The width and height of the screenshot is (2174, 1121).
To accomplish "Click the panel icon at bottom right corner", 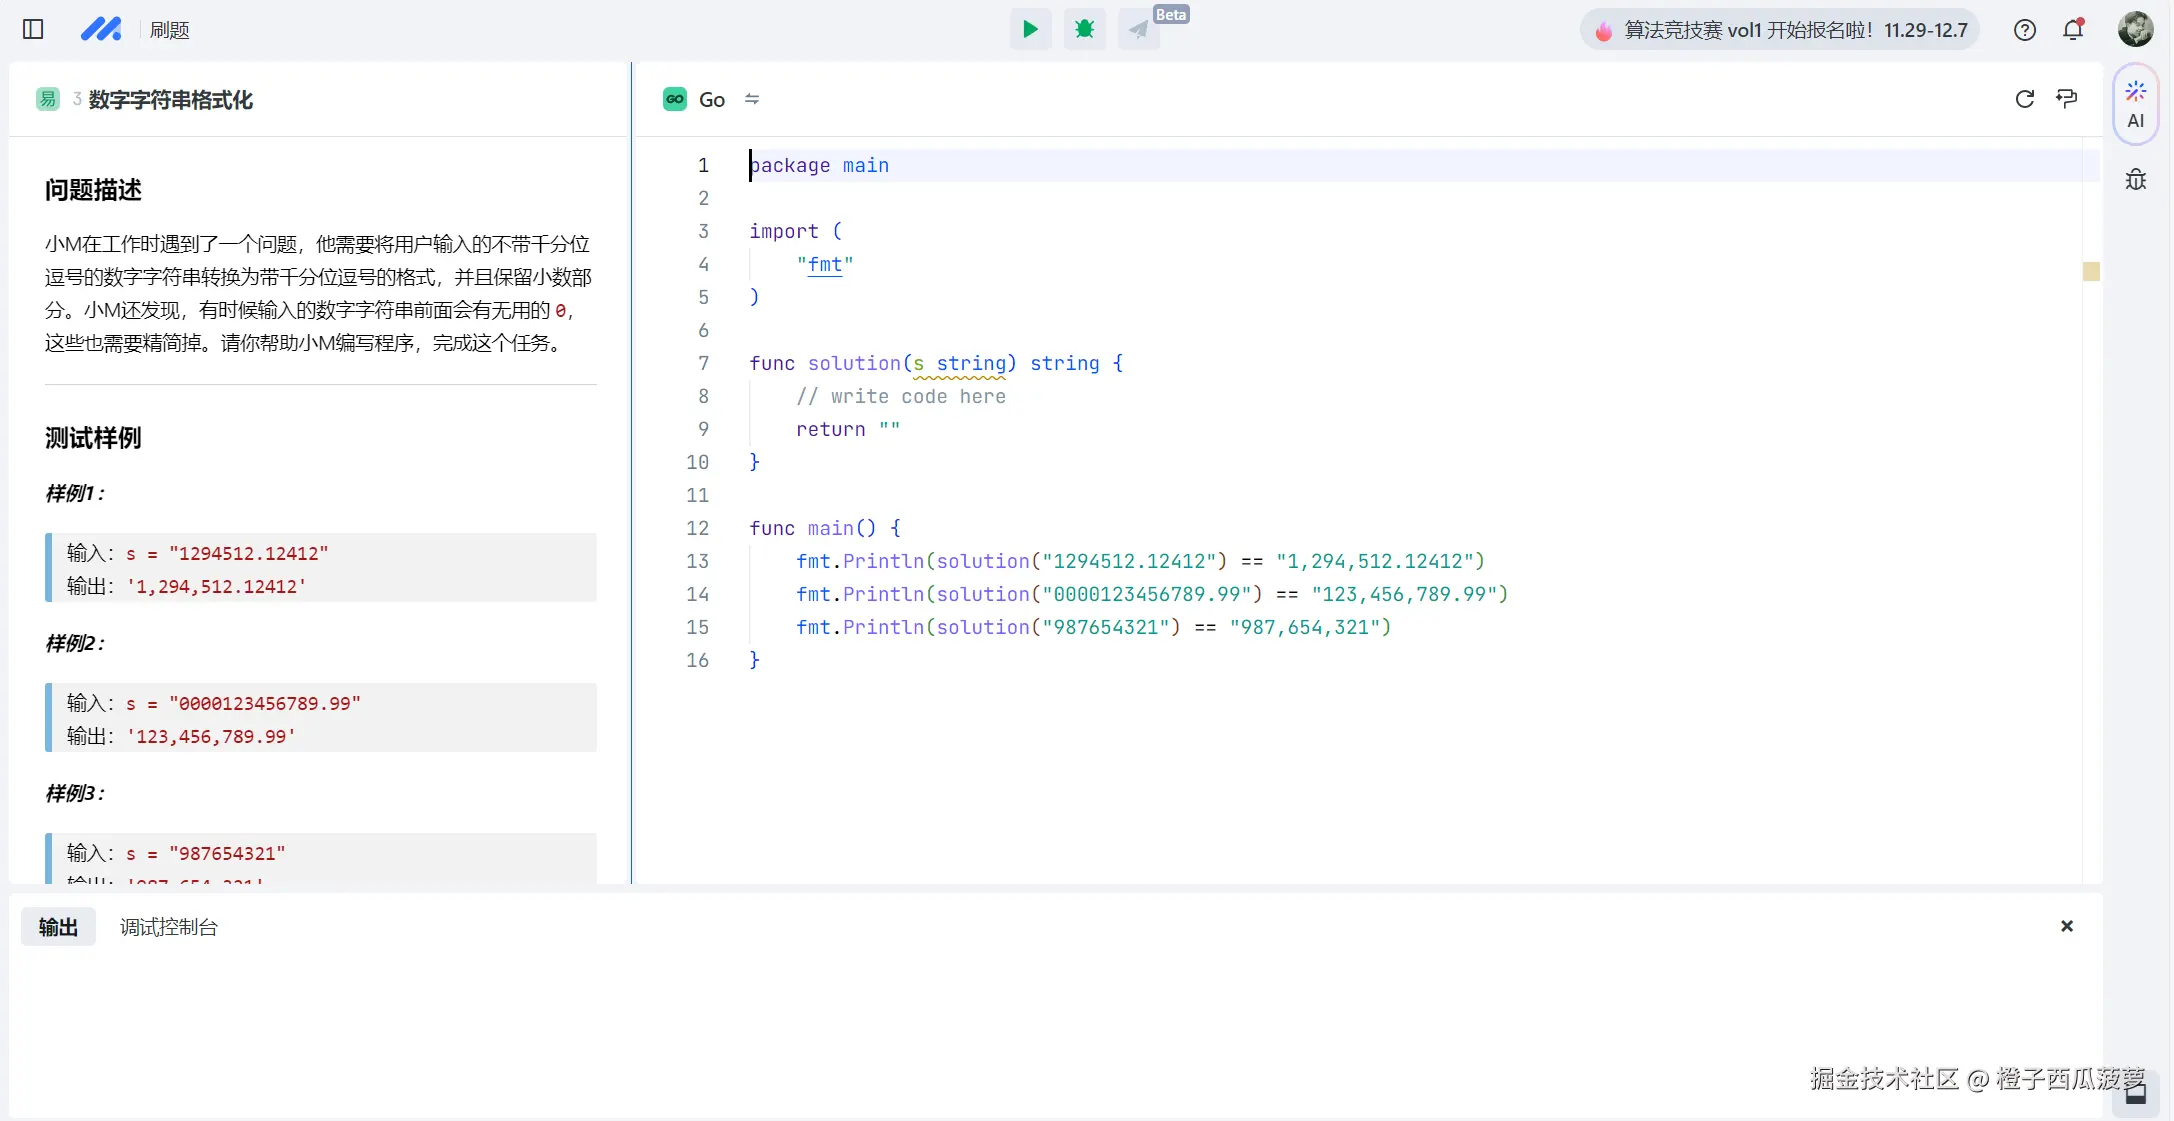I will (2135, 1094).
